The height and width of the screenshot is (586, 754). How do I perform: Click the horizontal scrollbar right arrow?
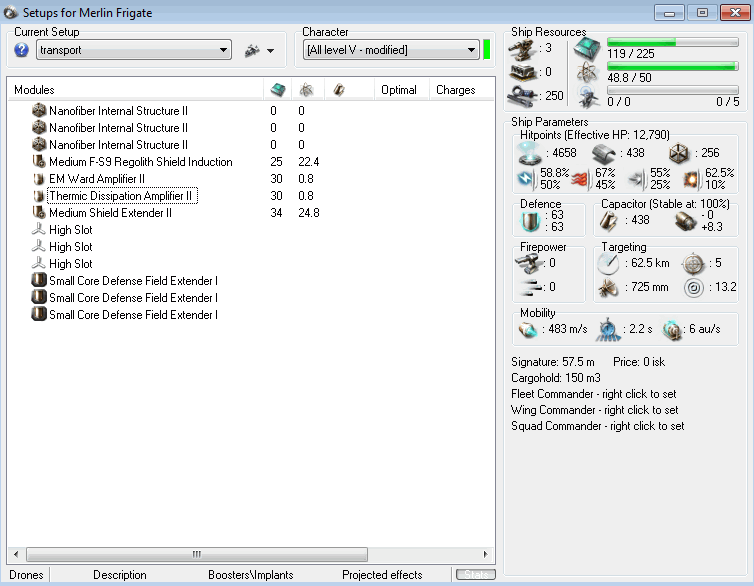pos(486,554)
